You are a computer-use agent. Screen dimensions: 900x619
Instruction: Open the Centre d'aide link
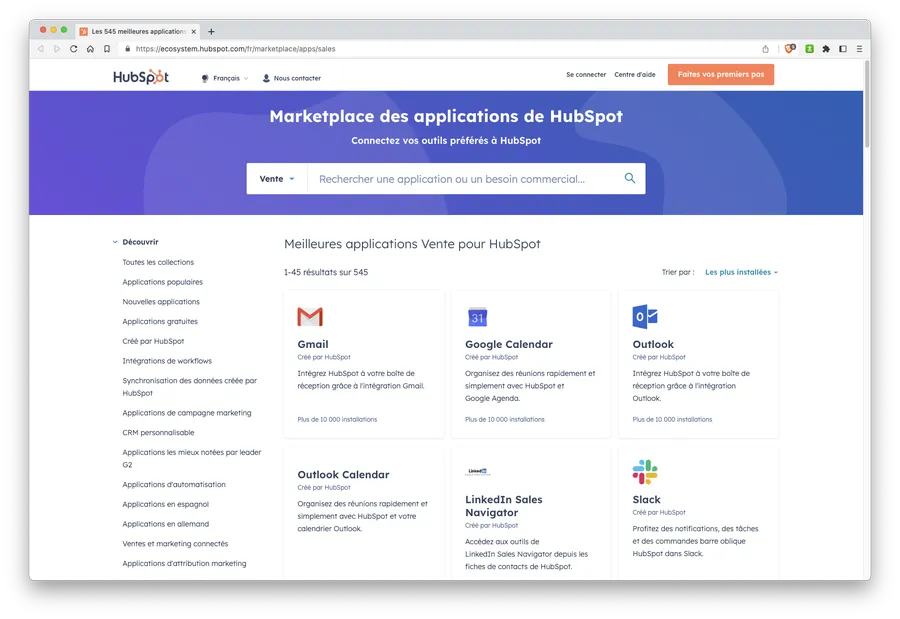coord(634,75)
